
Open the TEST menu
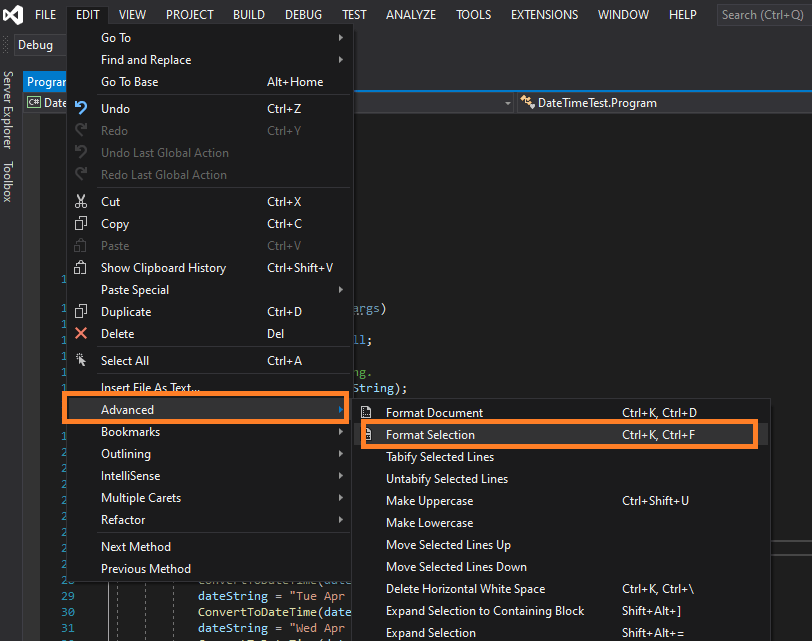pos(354,14)
